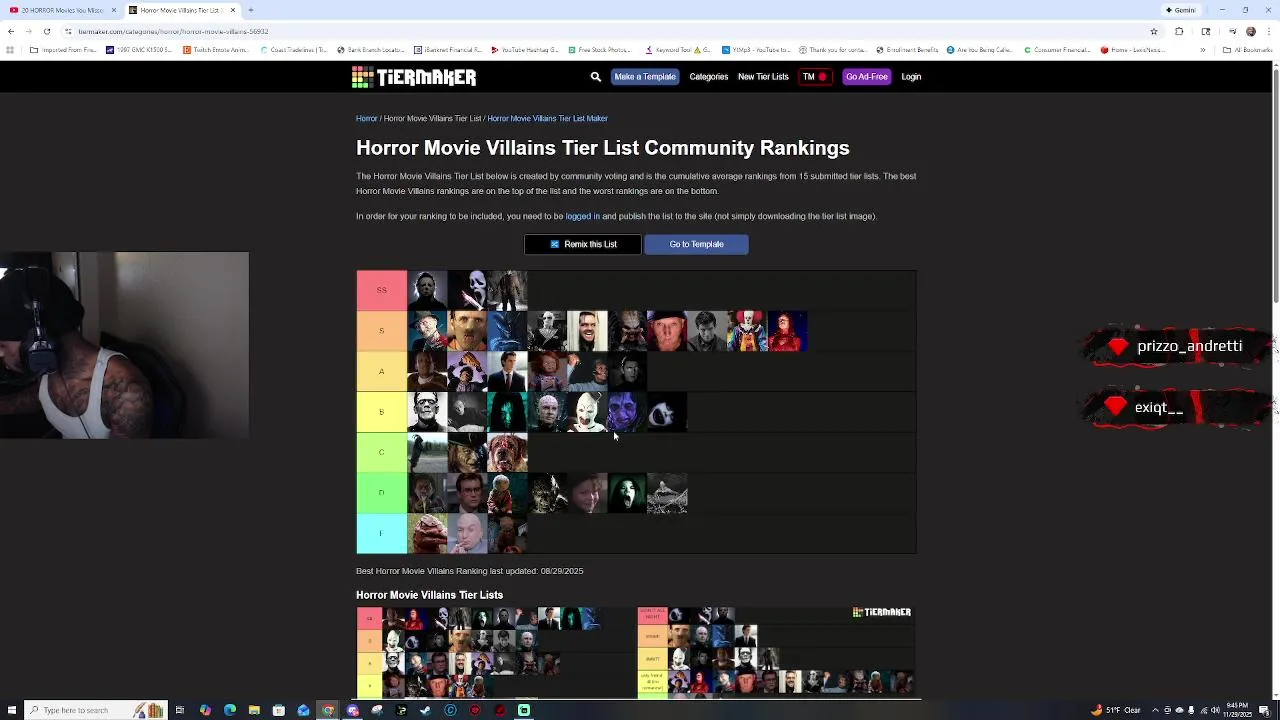Click the TierMaker logo
The width and height of the screenshot is (1280, 720).
(x=414, y=77)
